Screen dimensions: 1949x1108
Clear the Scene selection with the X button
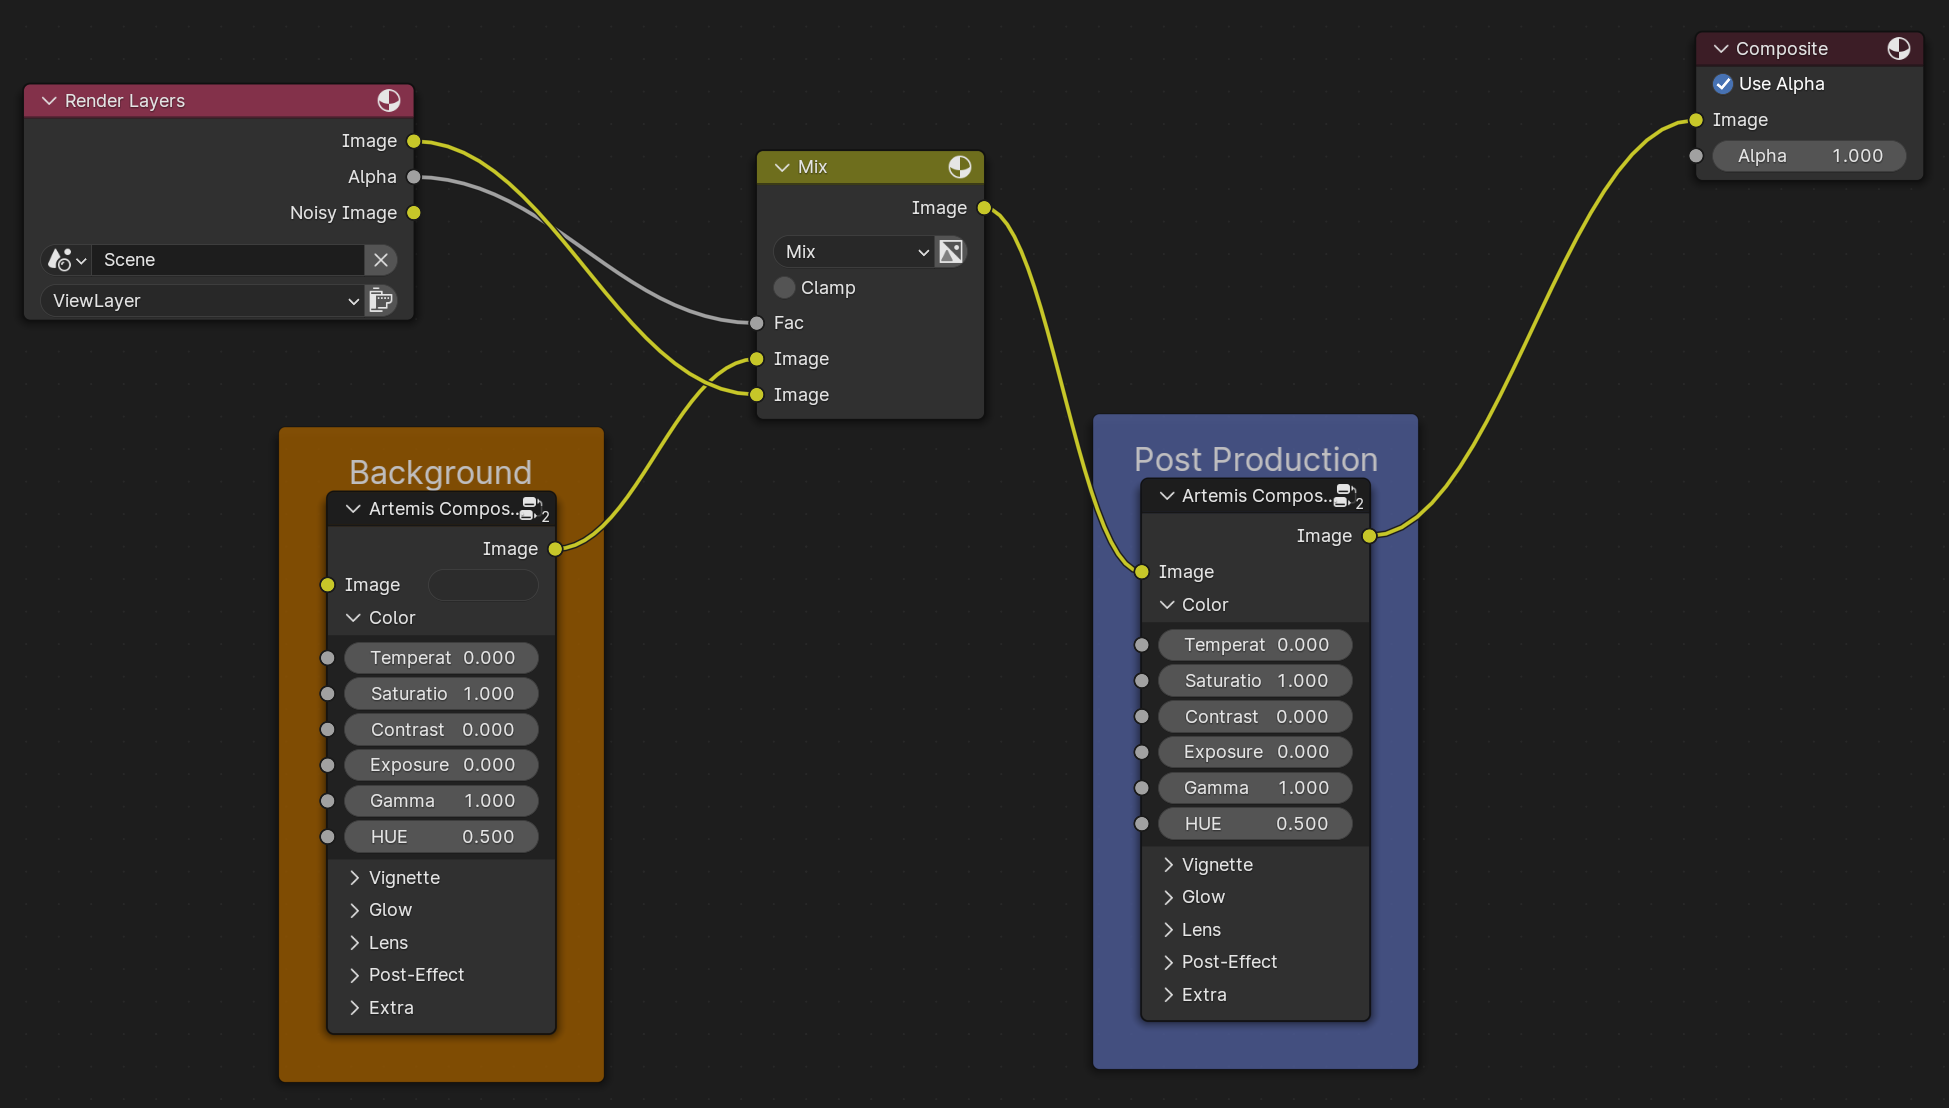tap(381, 260)
